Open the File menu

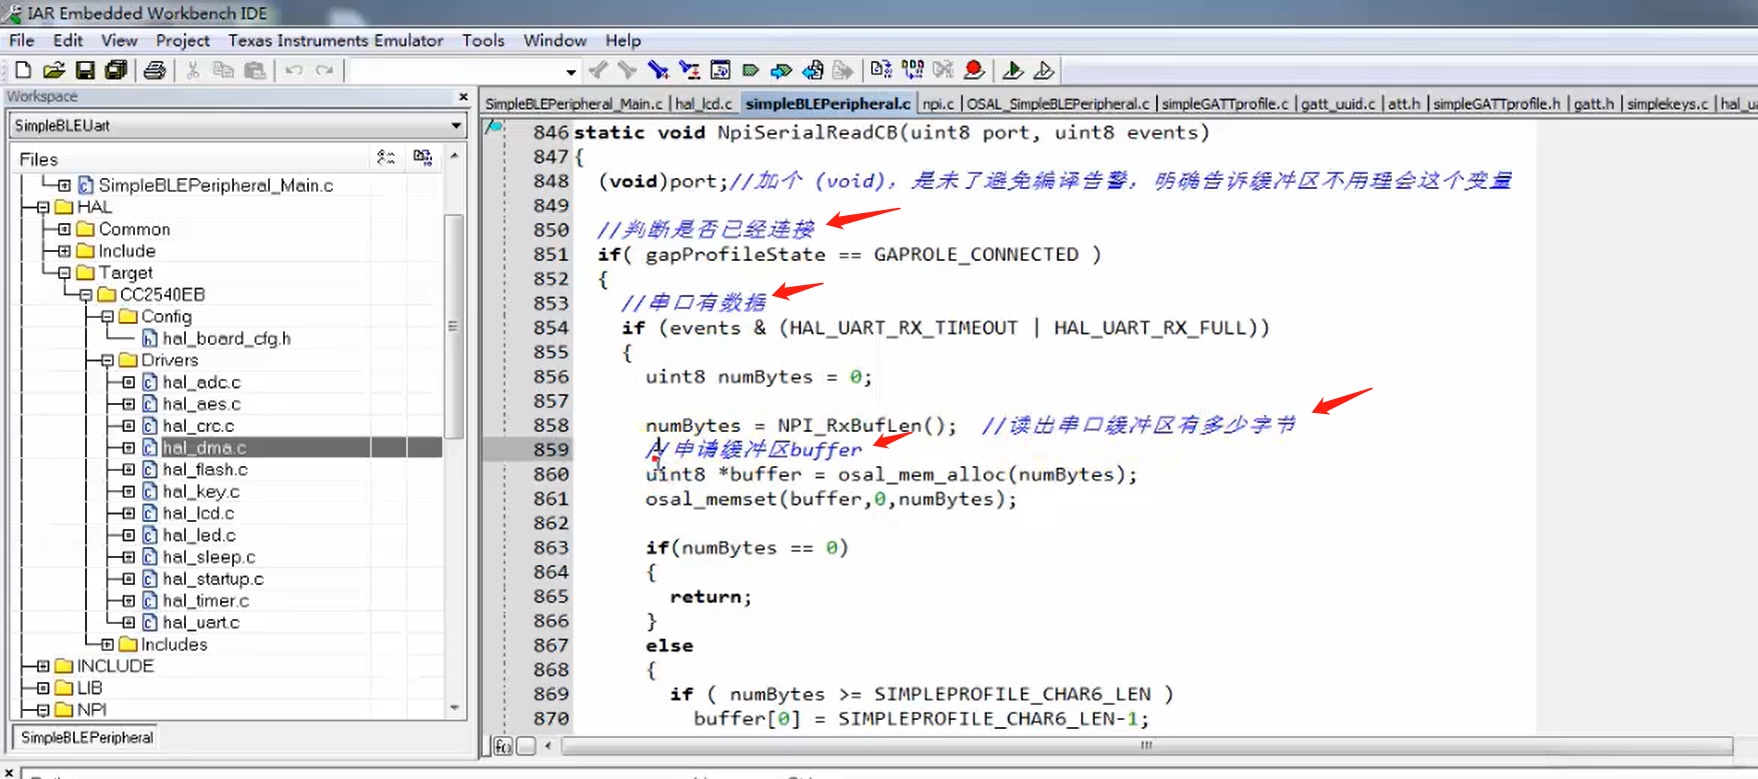coord(22,40)
